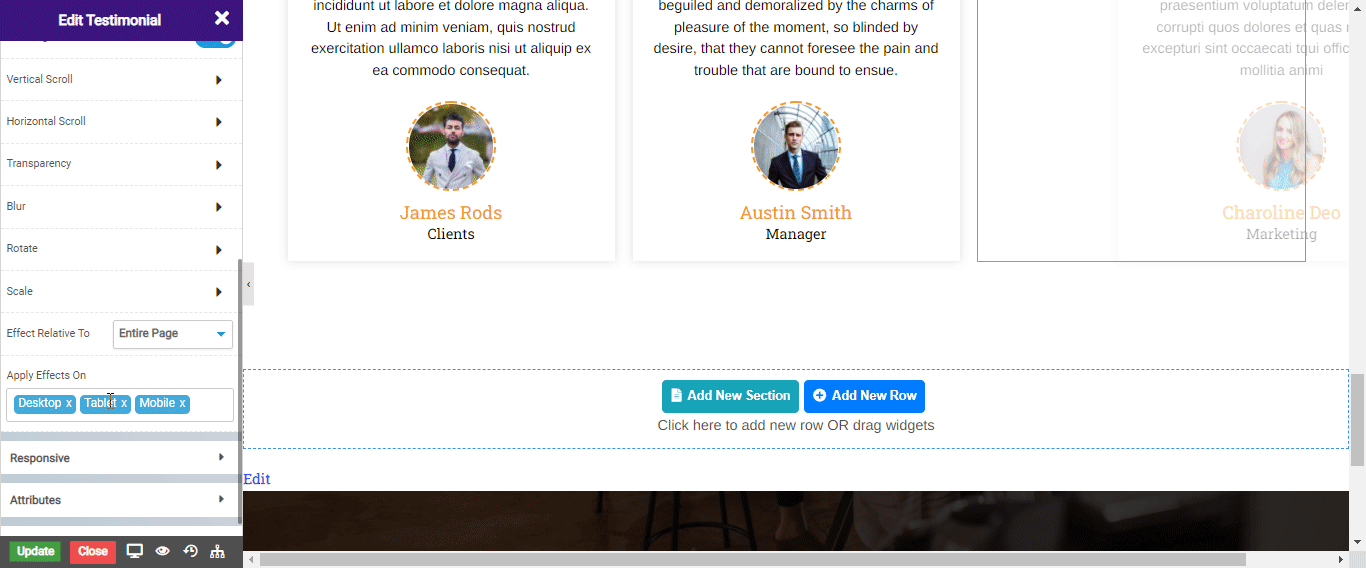
Task: Open the Effect Relative To dropdown
Action: (x=173, y=334)
